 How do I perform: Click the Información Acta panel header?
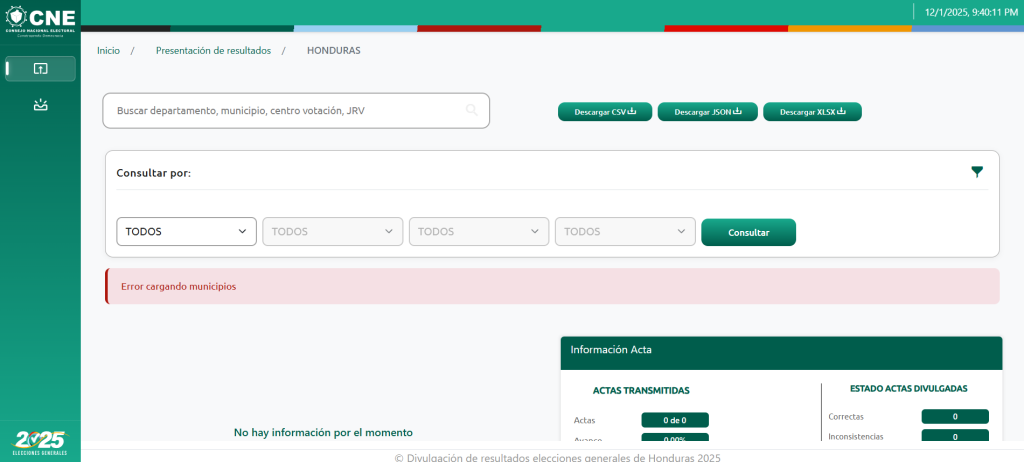(781, 353)
